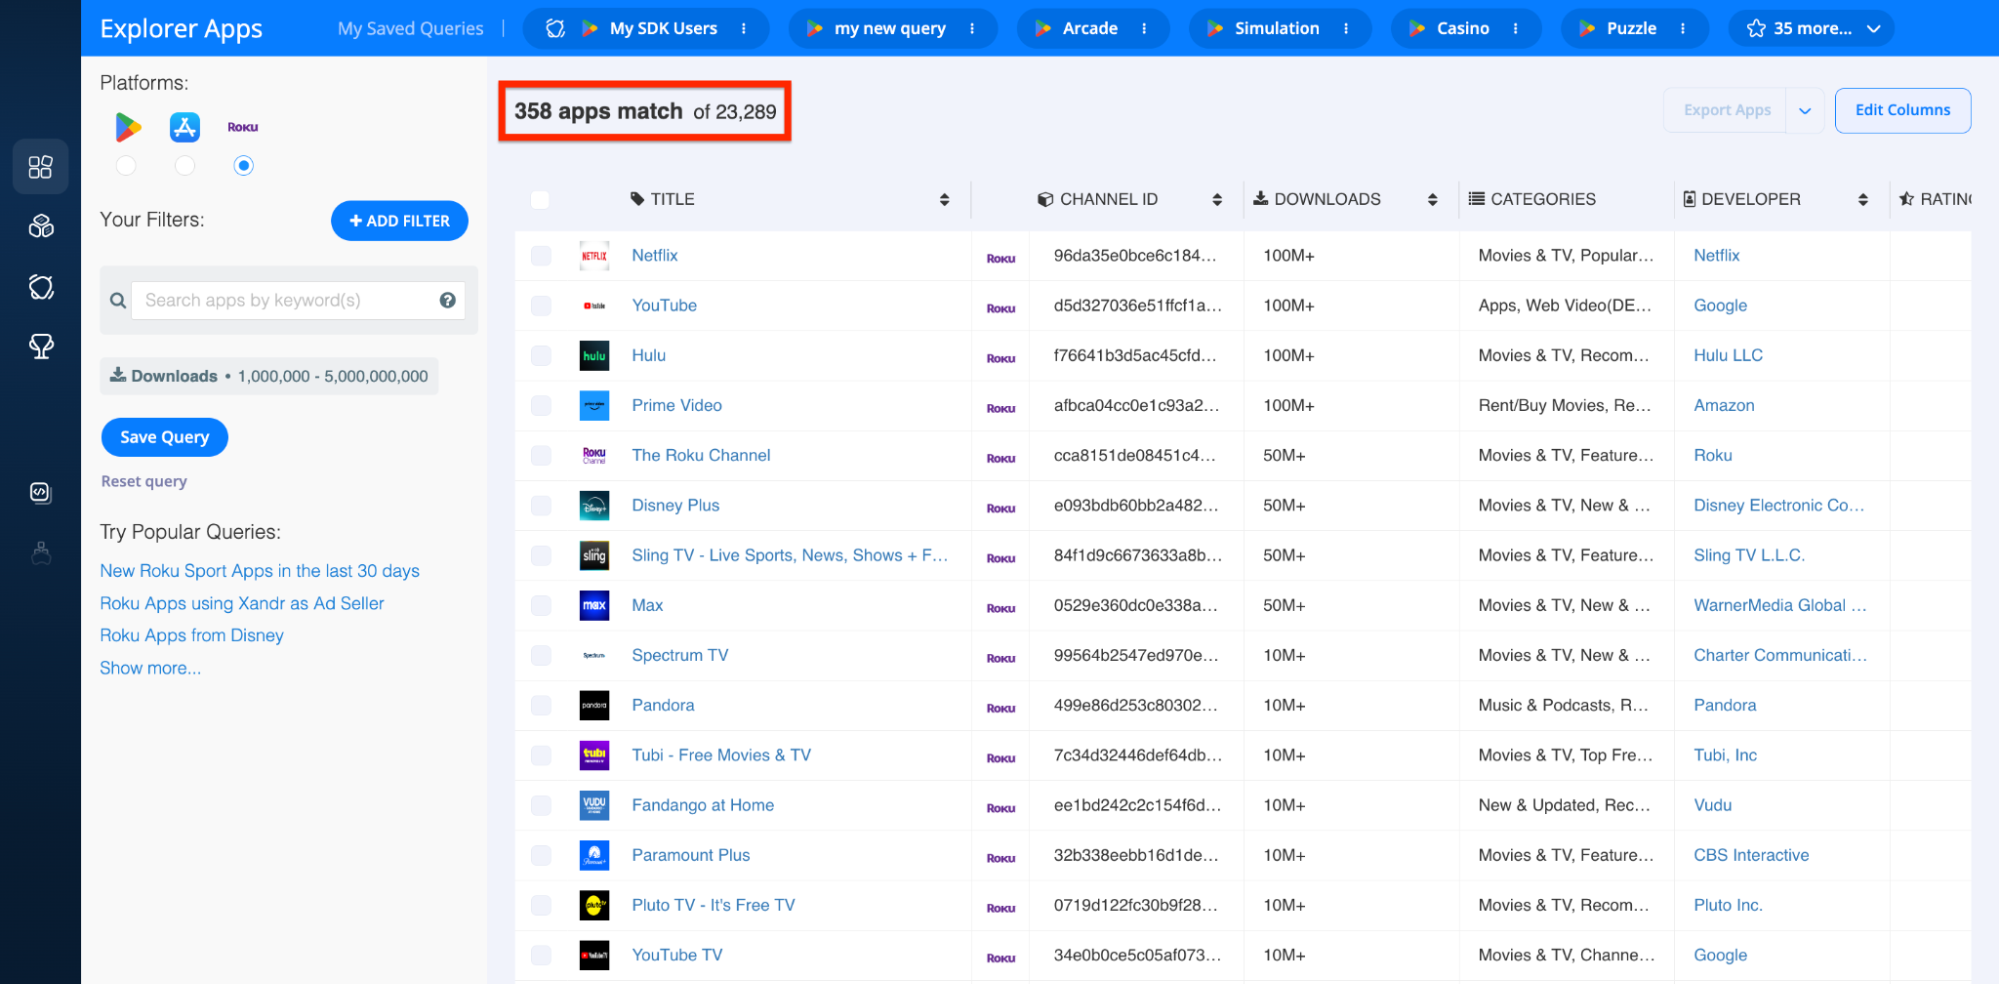Expand the Export Apps dropdown arrow
The image size is (1999, 984).
tap(1805, 111)
